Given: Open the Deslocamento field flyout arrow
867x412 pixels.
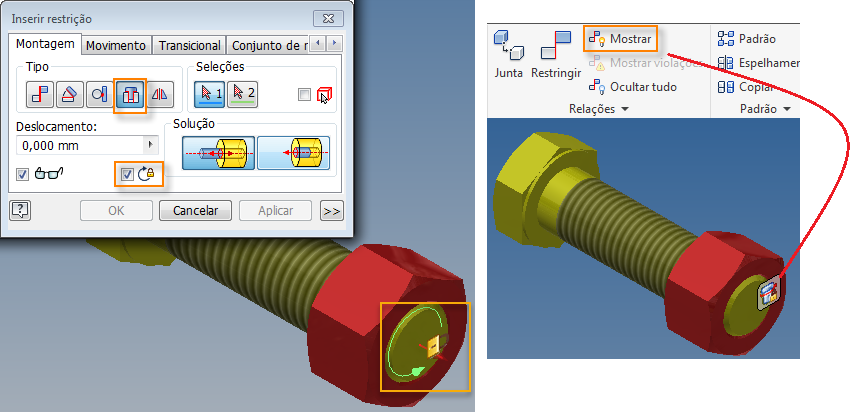Looking at the screenshot, I should click(150, 146).
